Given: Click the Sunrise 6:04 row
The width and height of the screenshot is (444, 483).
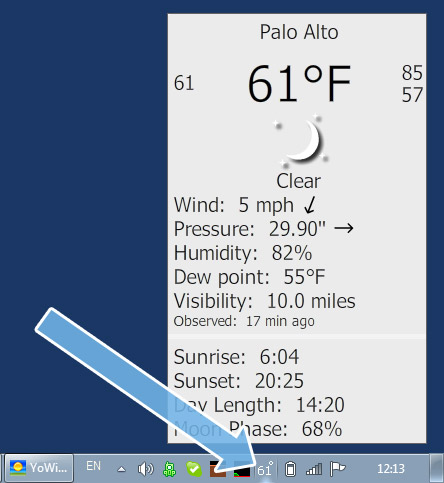Looking at the screenshot, I should [x=236, y=357].
